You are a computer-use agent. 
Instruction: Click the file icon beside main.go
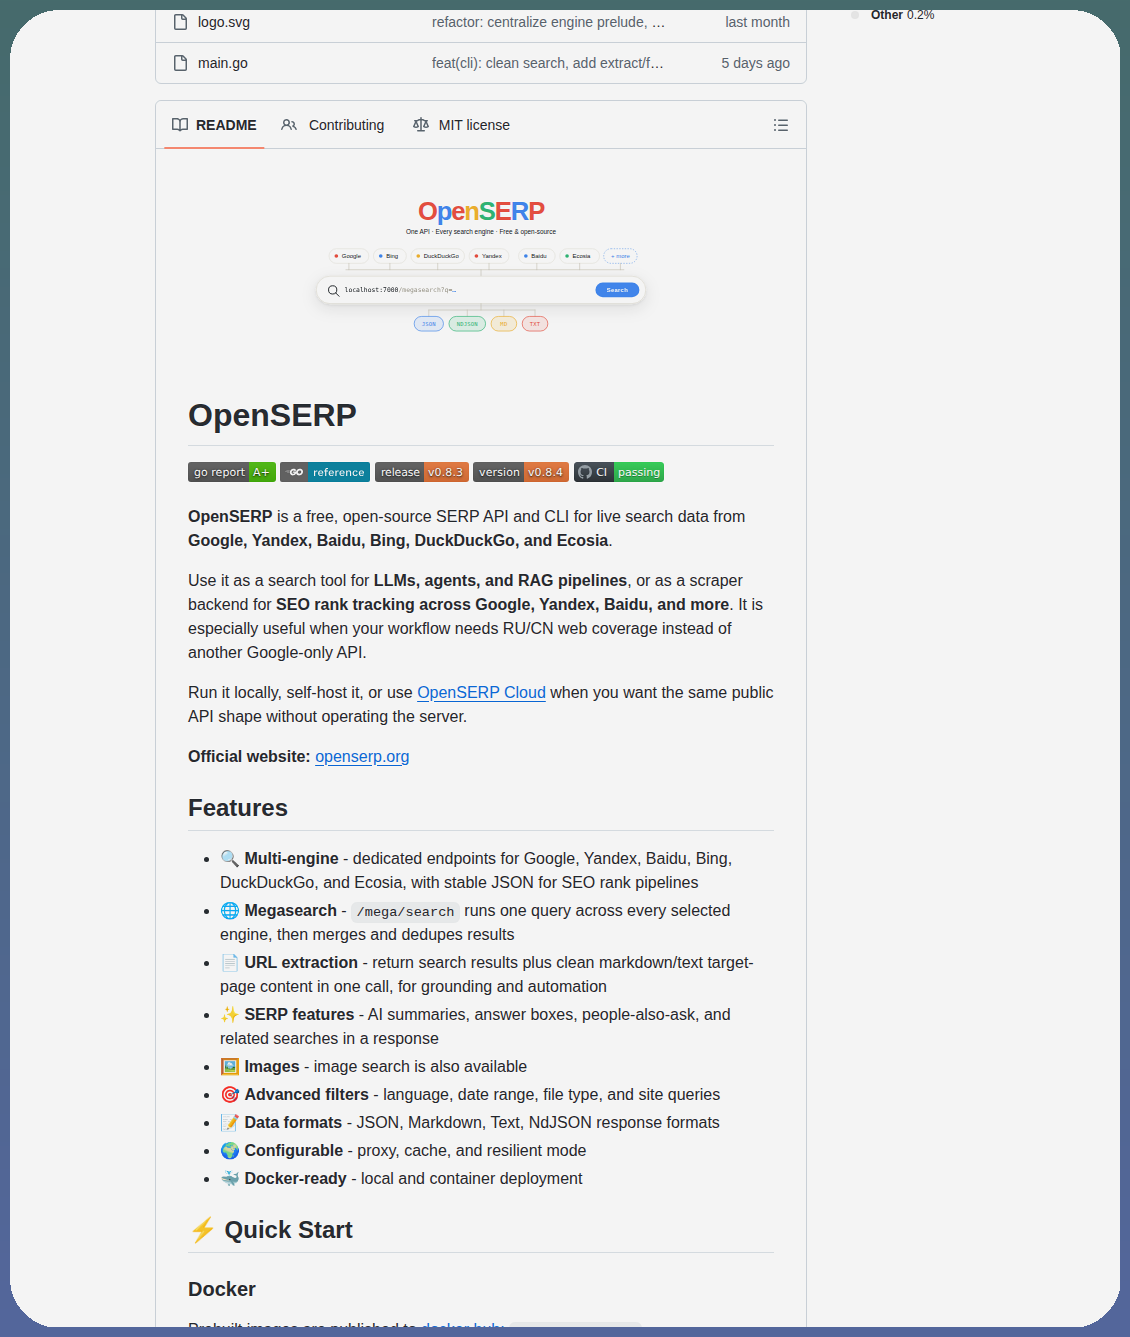point(181,63)
